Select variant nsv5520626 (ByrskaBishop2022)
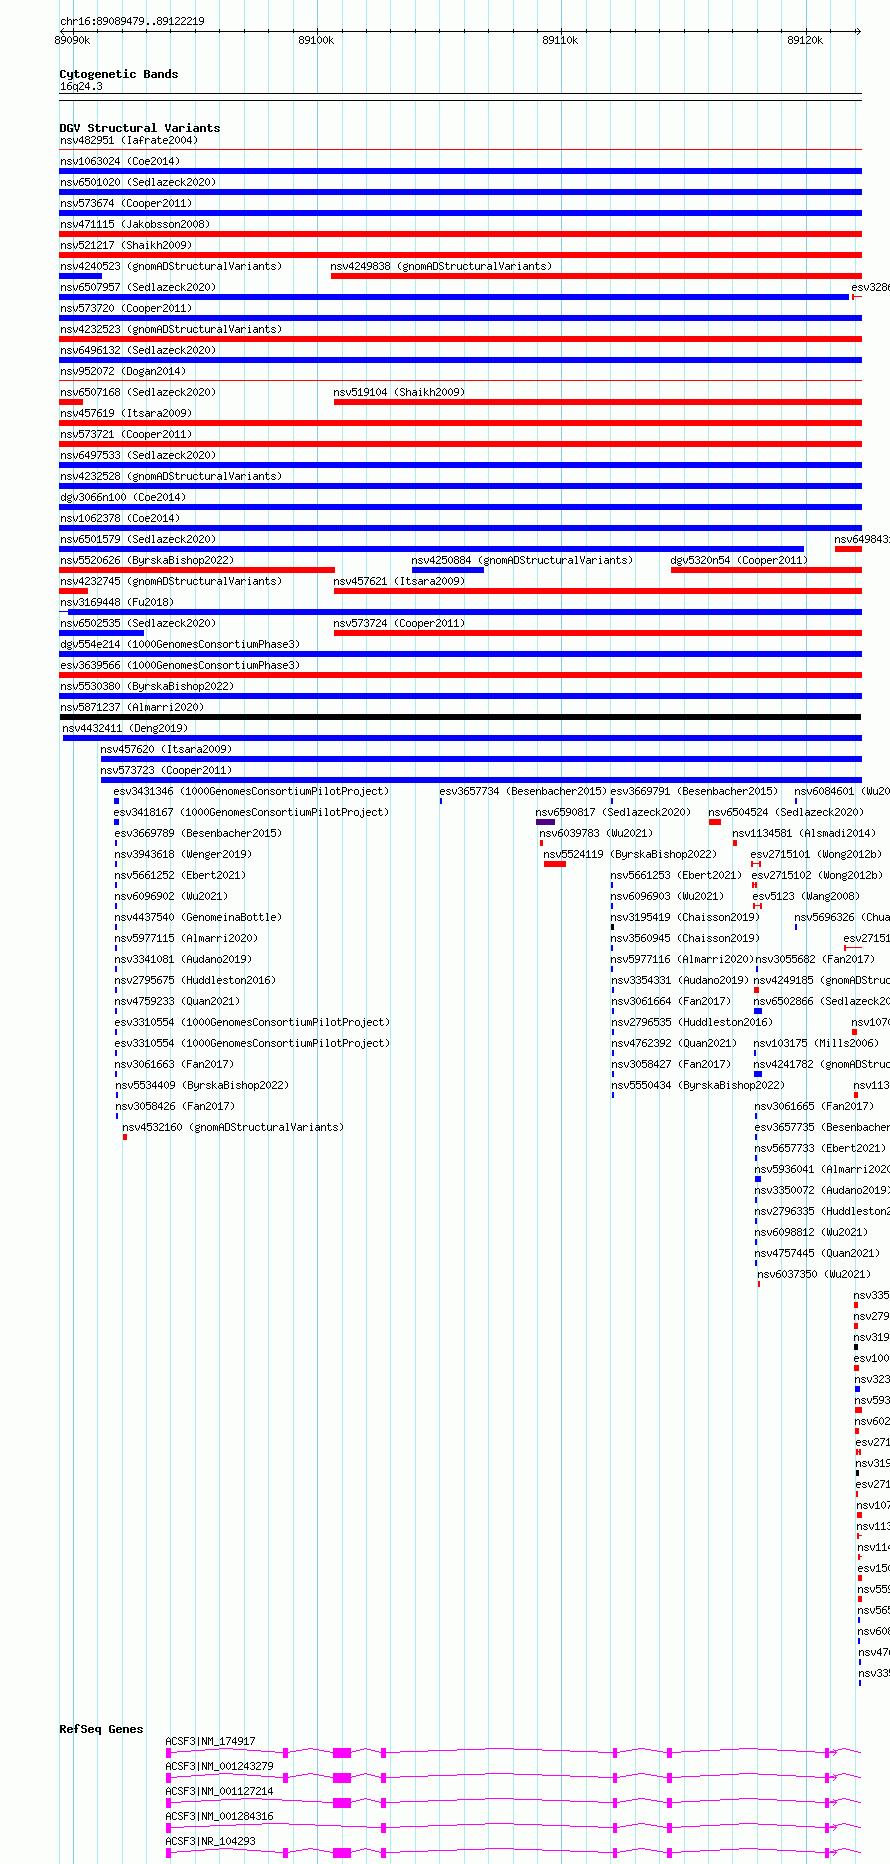This screenshot has width=890, height=1864. (x=147, y=560)
